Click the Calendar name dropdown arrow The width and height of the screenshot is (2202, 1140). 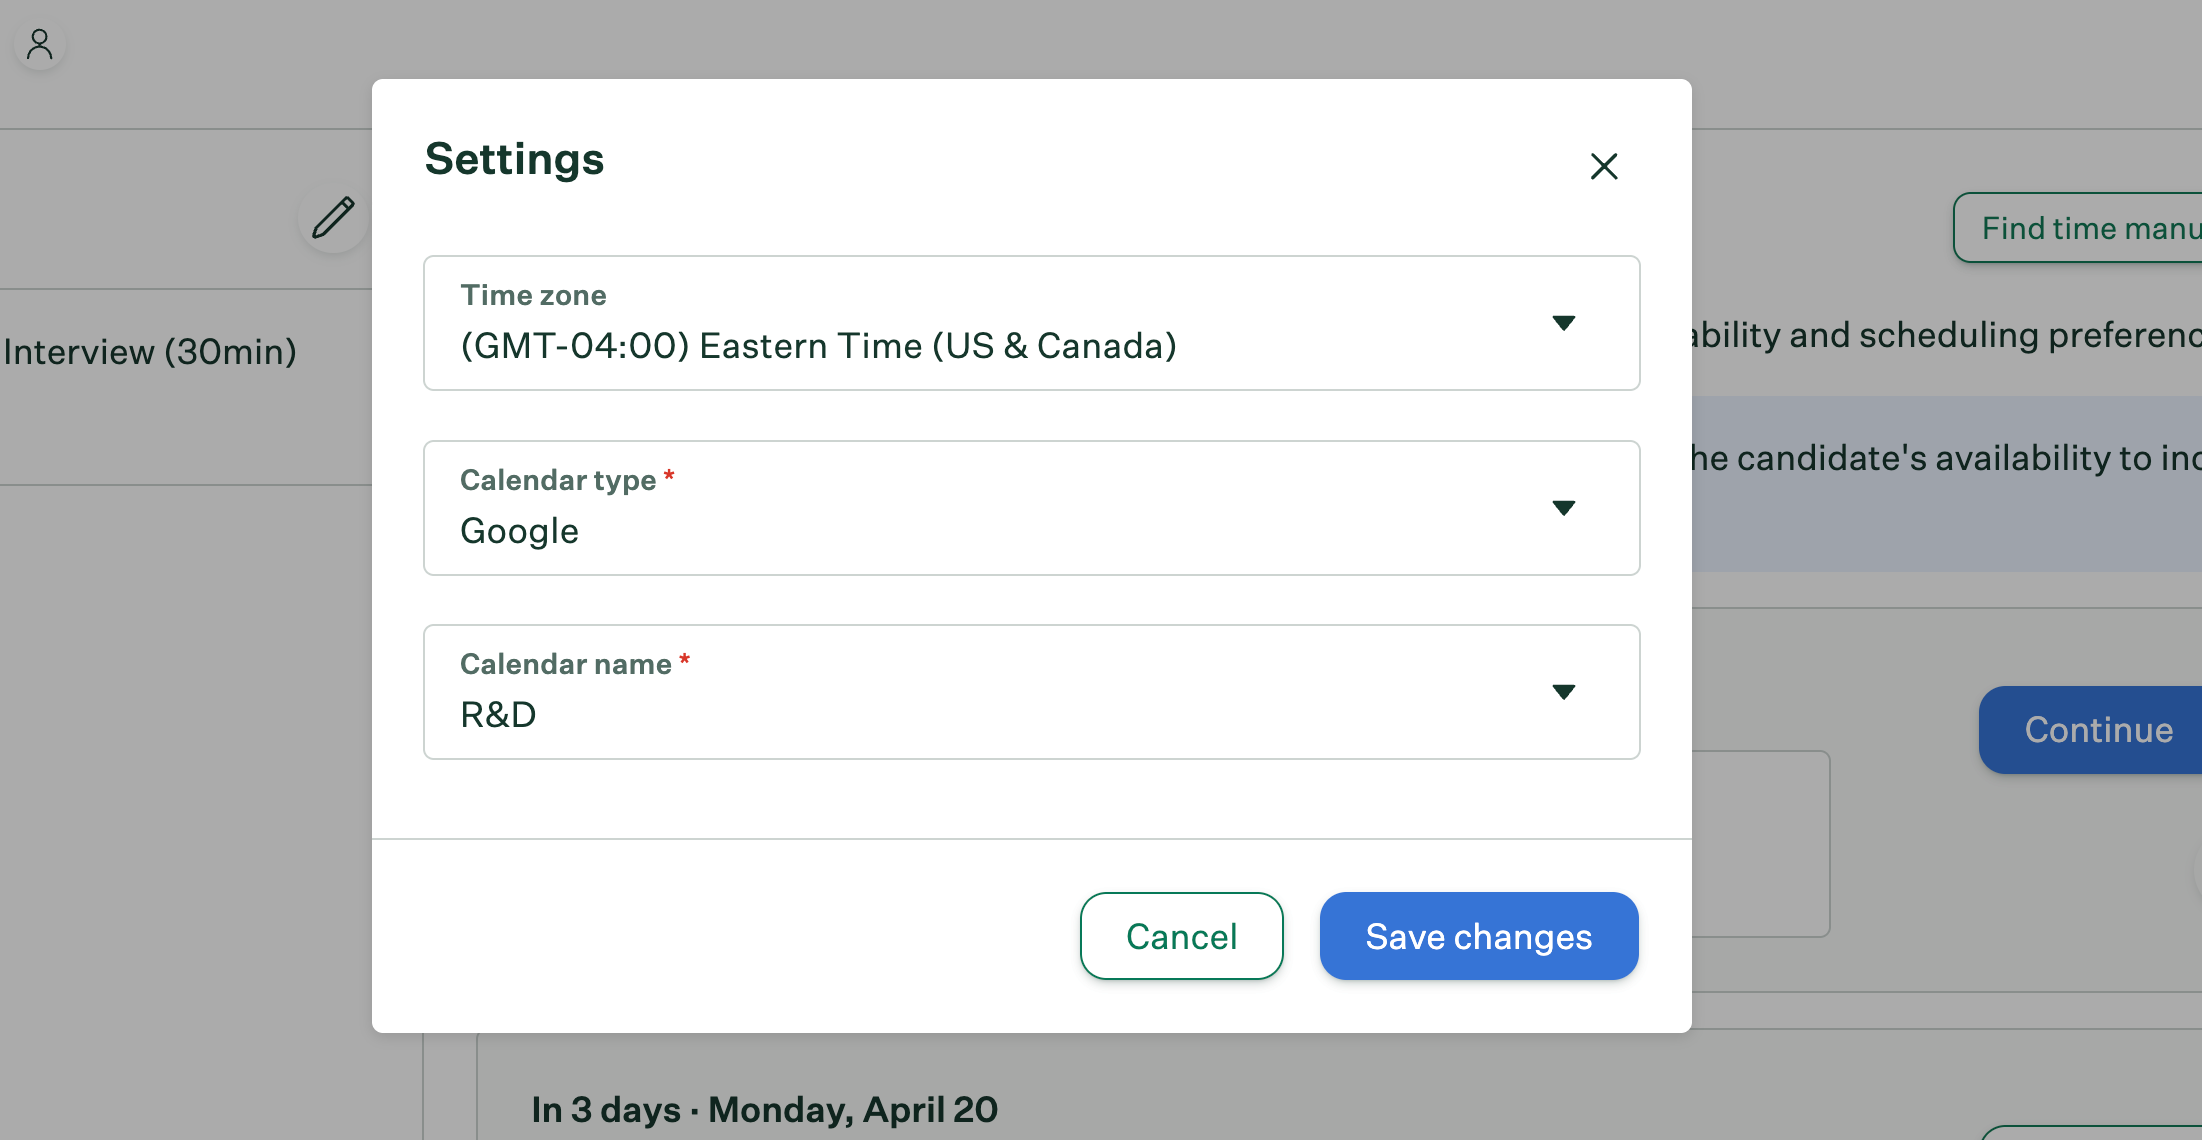tap(1565, 691)
